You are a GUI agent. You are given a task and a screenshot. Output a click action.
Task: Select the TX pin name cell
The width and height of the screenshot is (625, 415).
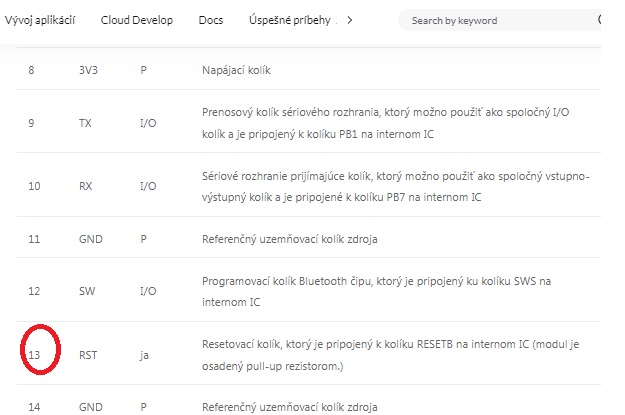tap(85, 122)
